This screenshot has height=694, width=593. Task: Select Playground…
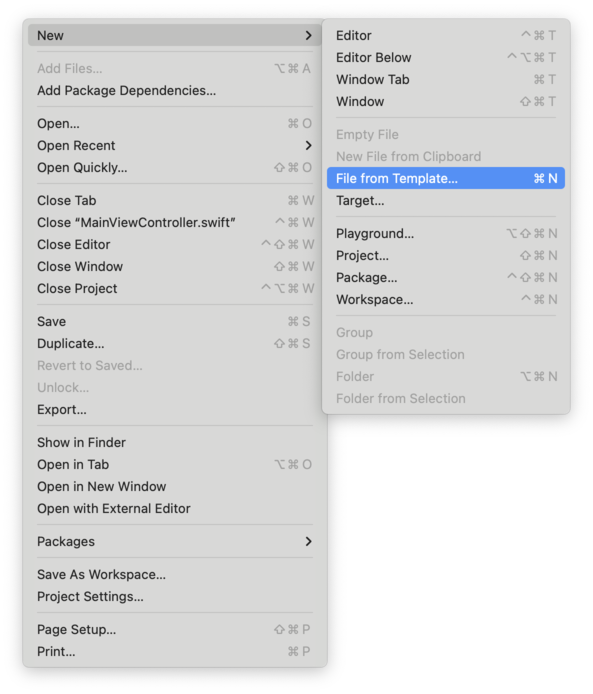tap(446, 234)
